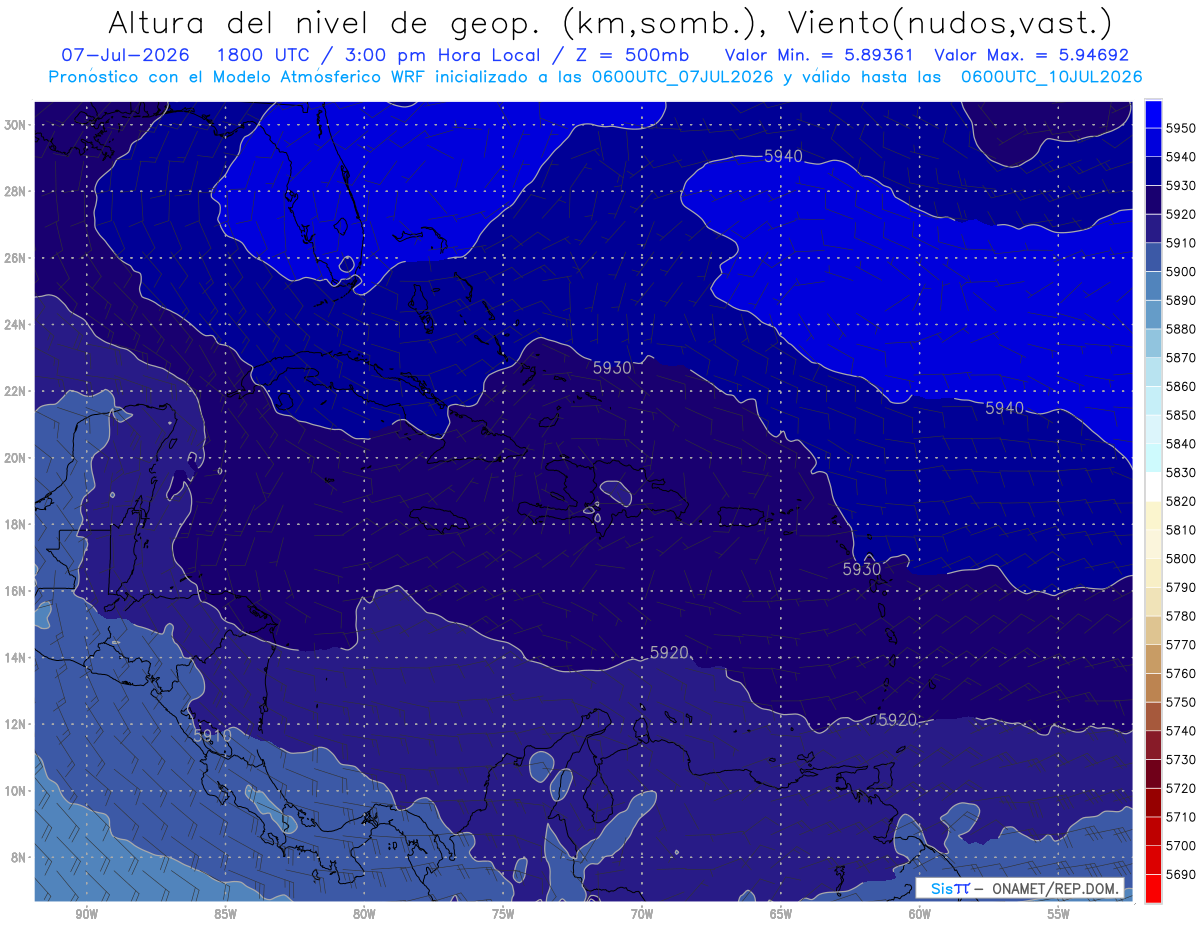Viewport: 1200px width, 927px height.
Task: Click the colorbar swatch between 5840 and 5850
Action: pos(1153,429)
